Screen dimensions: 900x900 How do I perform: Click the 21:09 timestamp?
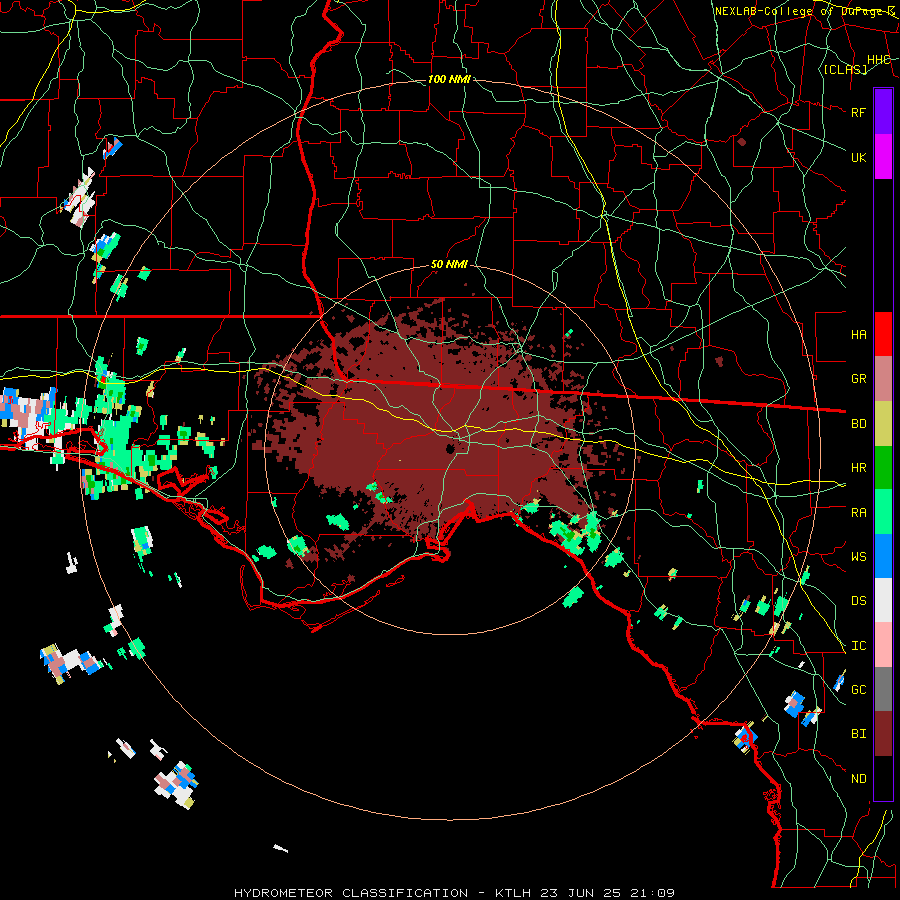tap(654, 893)
